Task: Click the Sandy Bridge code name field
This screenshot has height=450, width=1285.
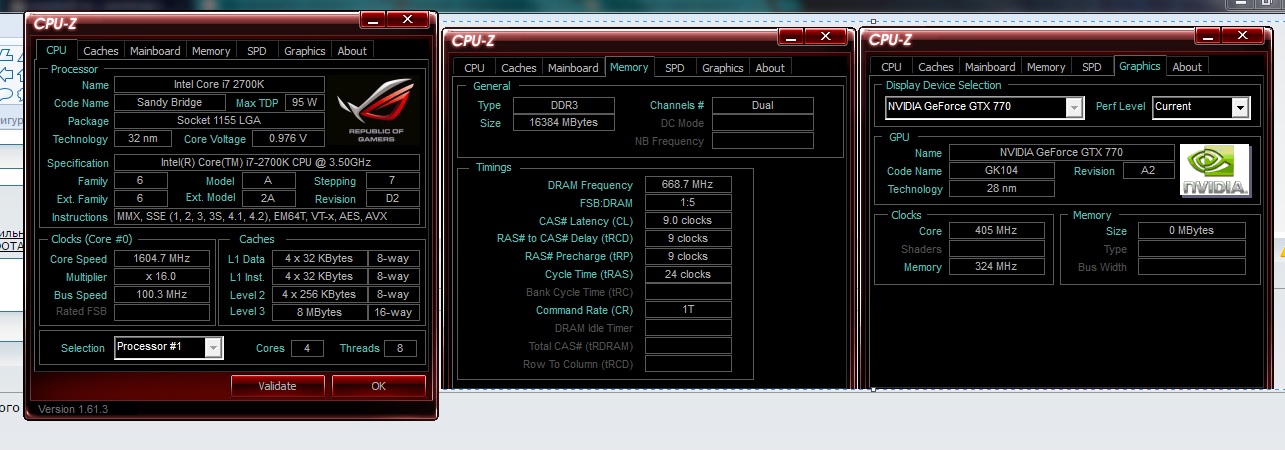Action: [x=170, y=102]
